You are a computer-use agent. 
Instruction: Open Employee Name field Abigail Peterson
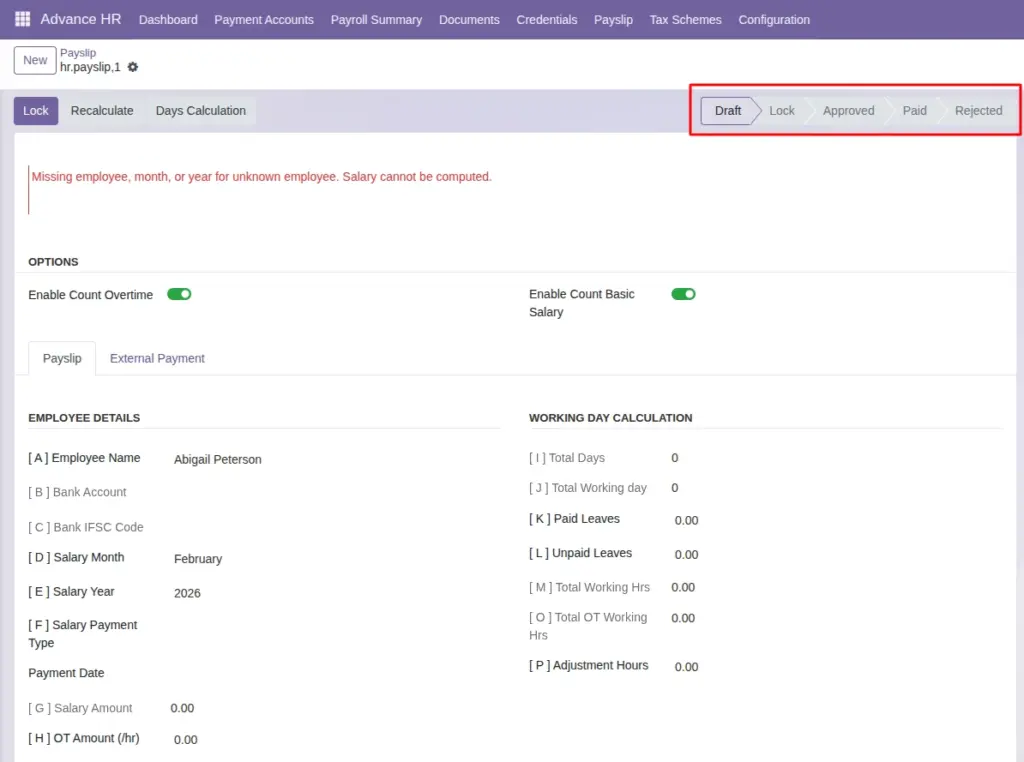coord(217,460)
